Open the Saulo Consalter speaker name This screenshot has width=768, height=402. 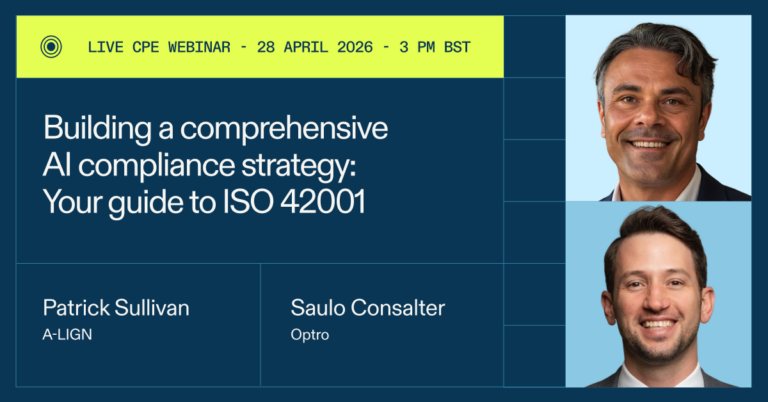point(369,309)
